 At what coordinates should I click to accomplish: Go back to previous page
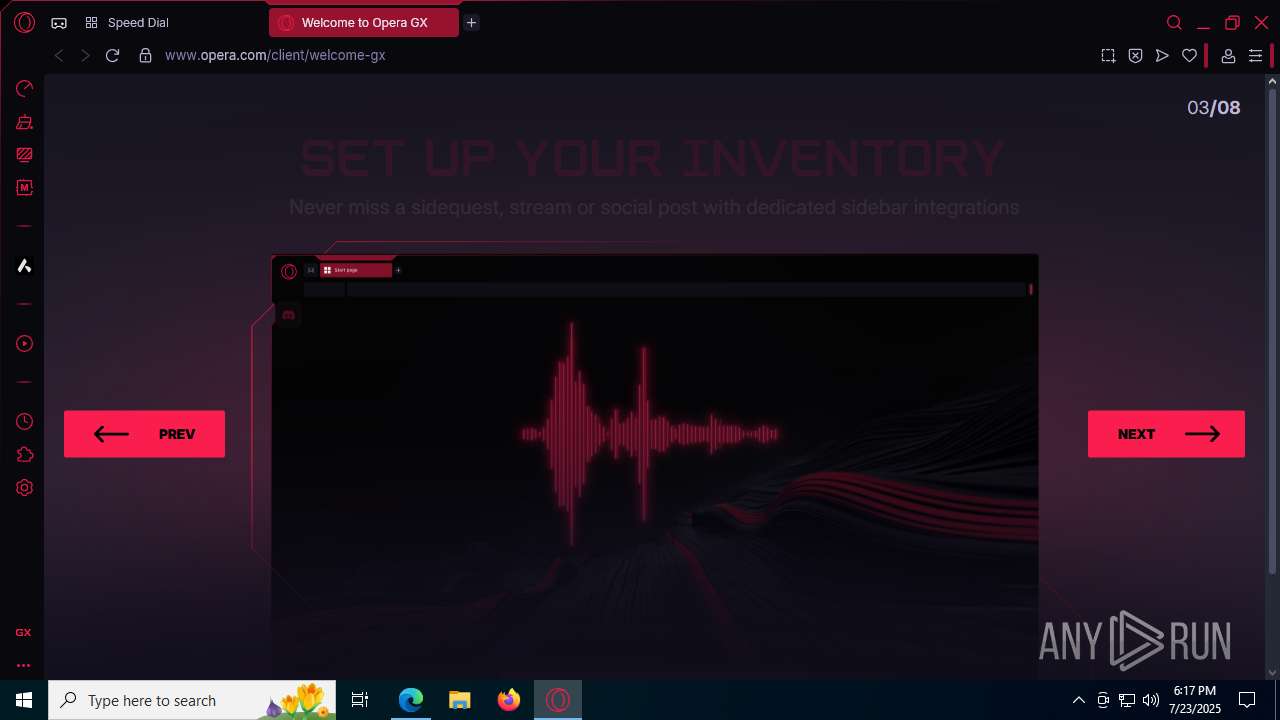[x=59, y=56]
